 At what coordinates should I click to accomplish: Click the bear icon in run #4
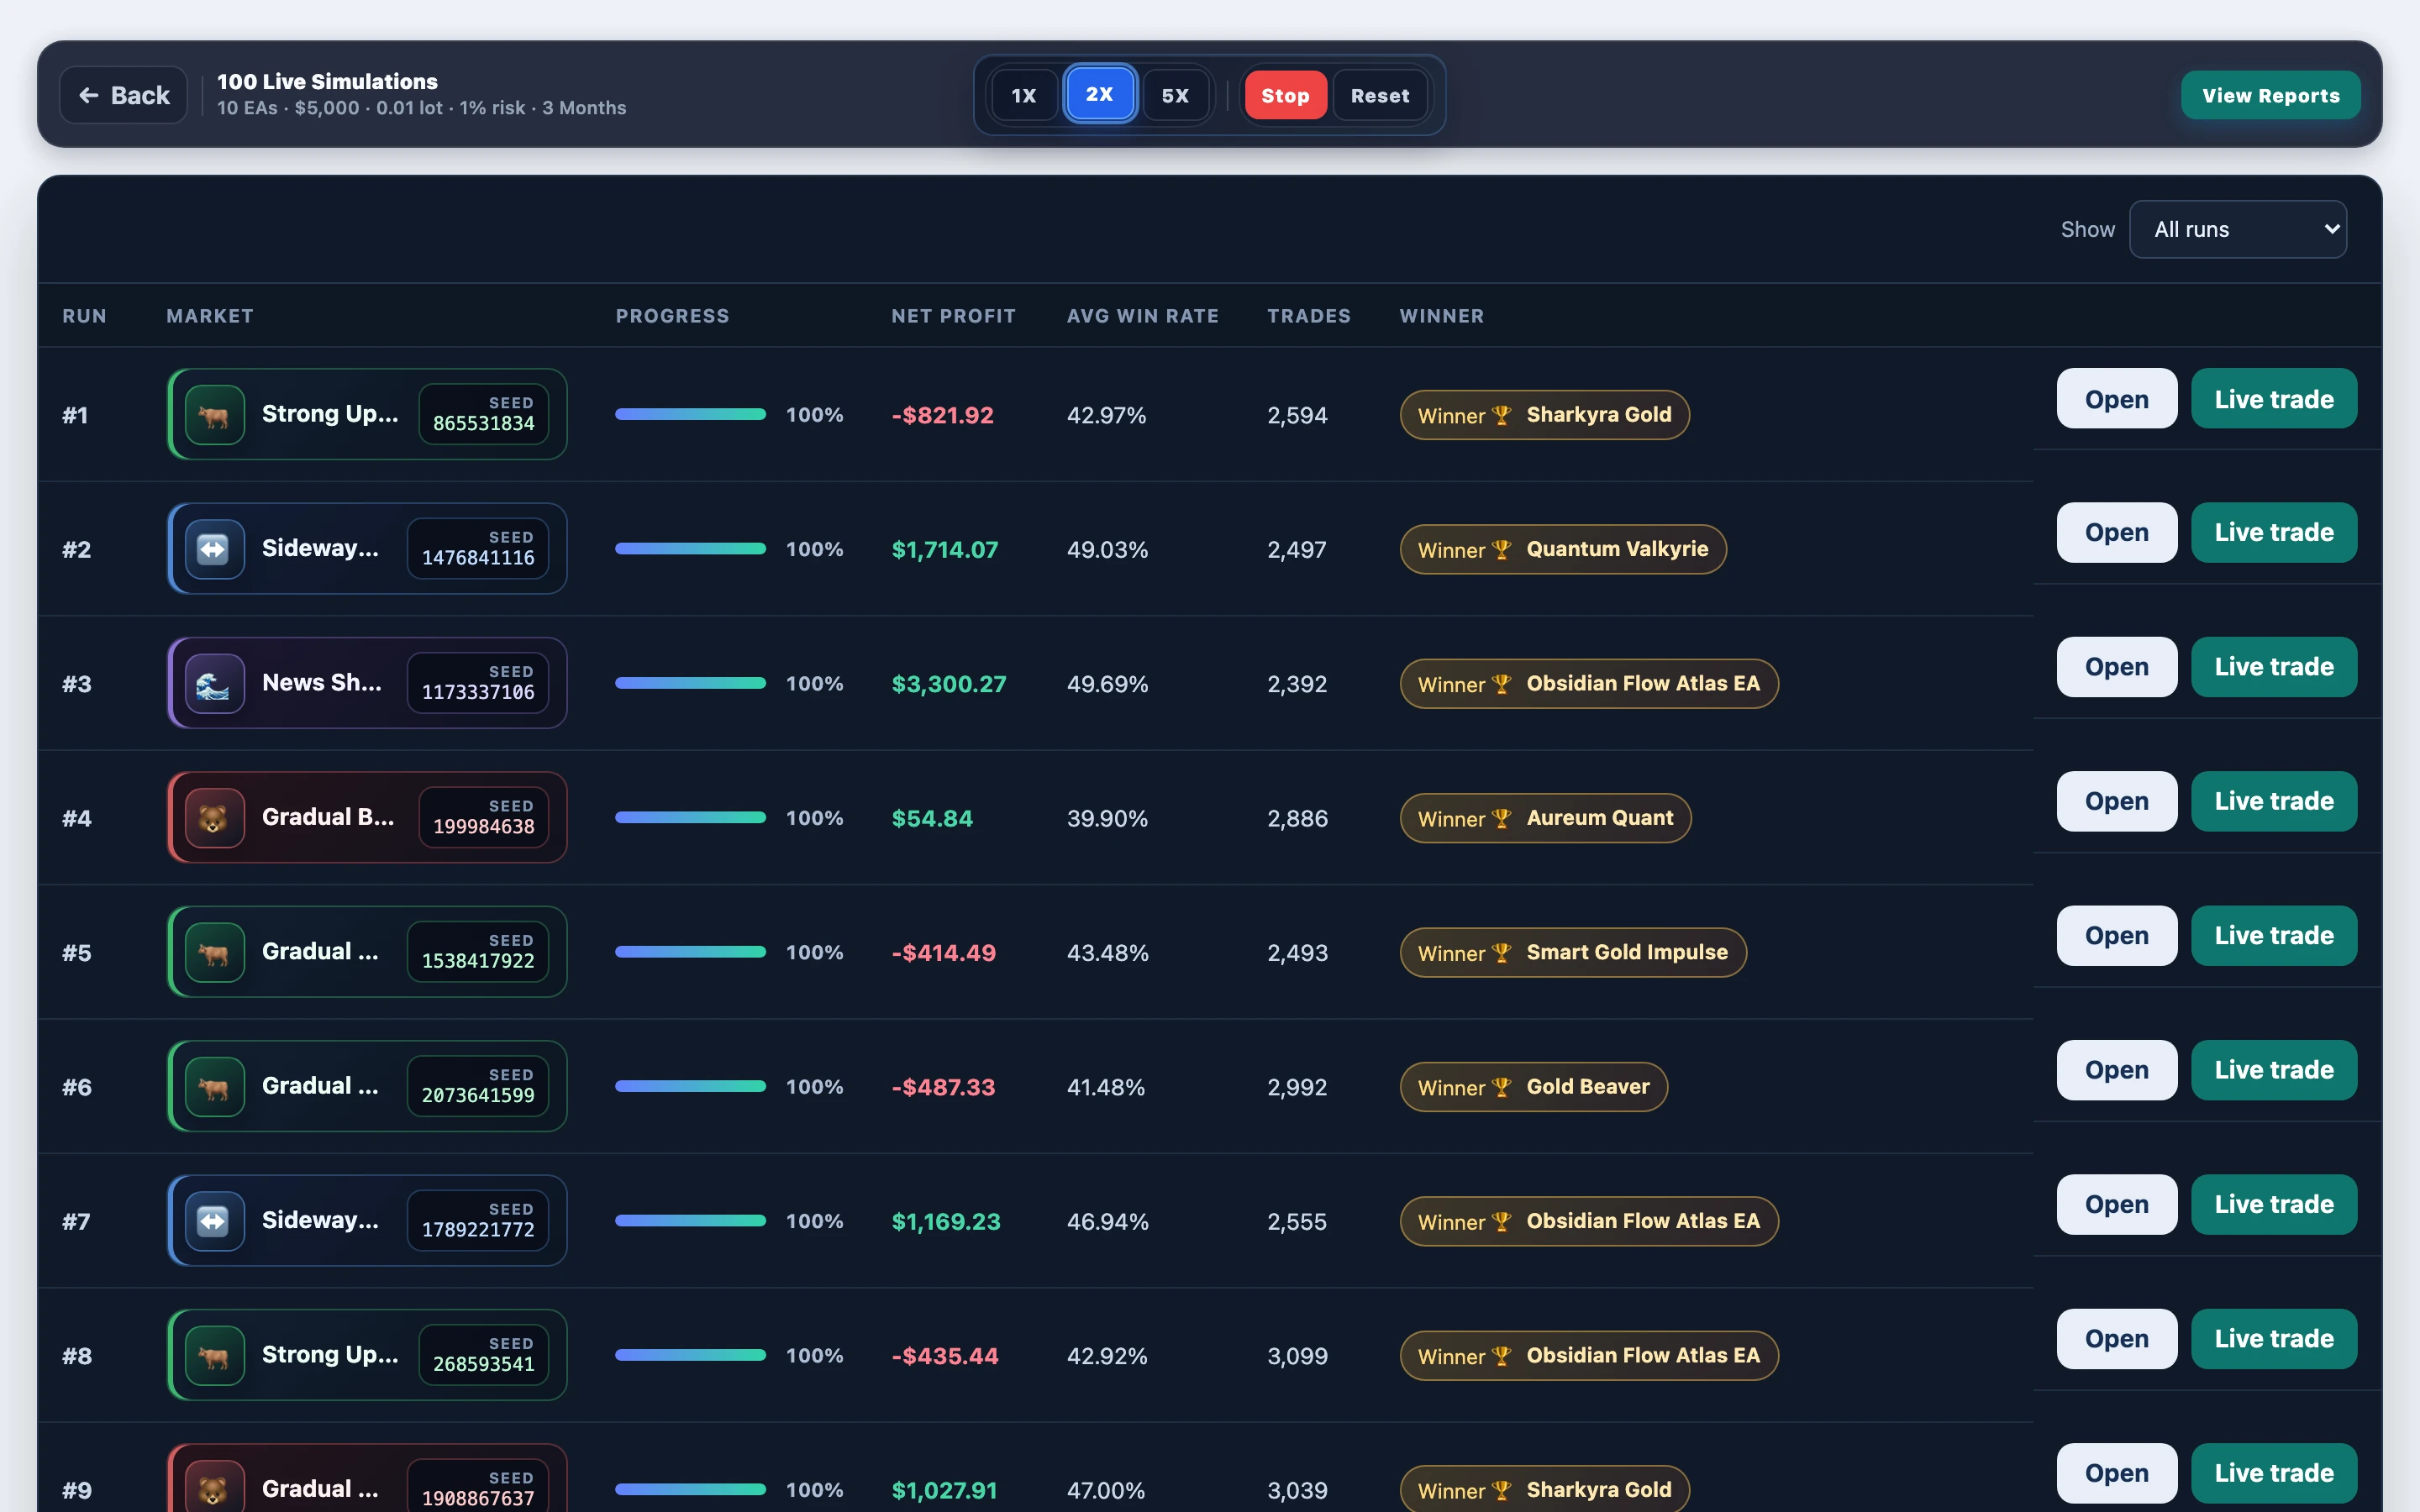(x=214, y=818)
